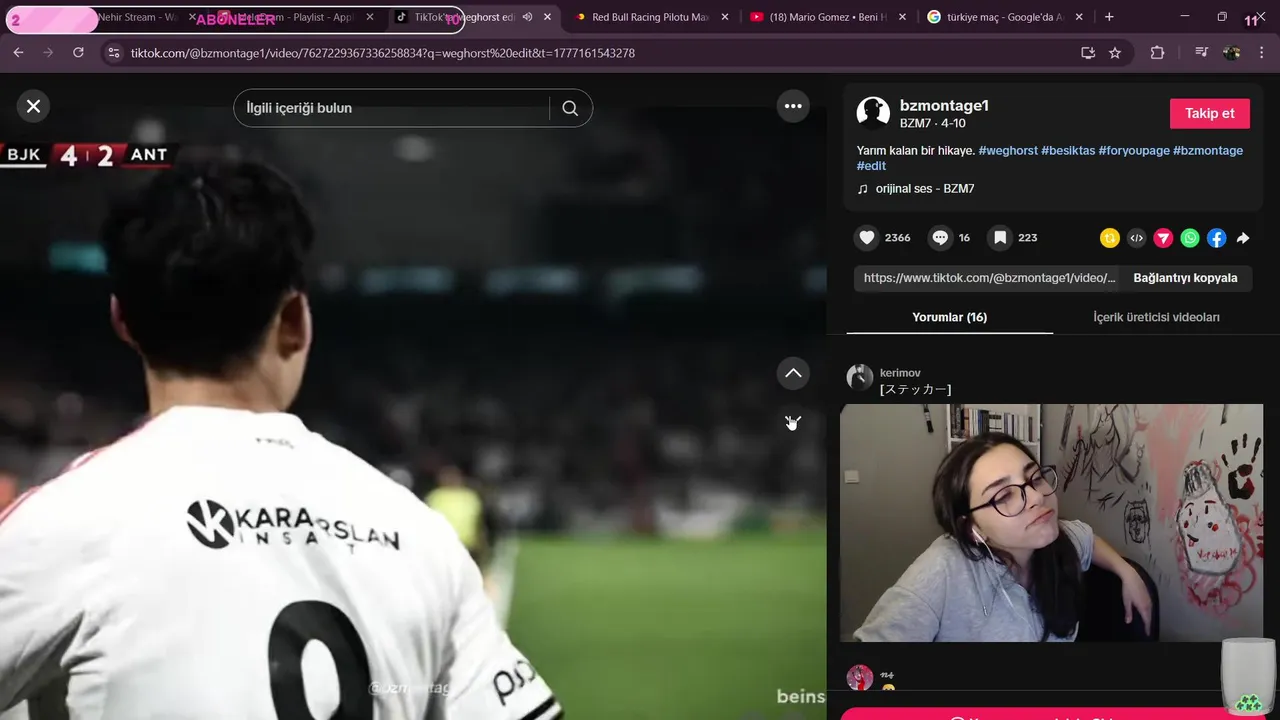1280x720 pixels.
Task: Switch to '(18) Mario Gomez' YouTube tab
Action: pos(828,17)
